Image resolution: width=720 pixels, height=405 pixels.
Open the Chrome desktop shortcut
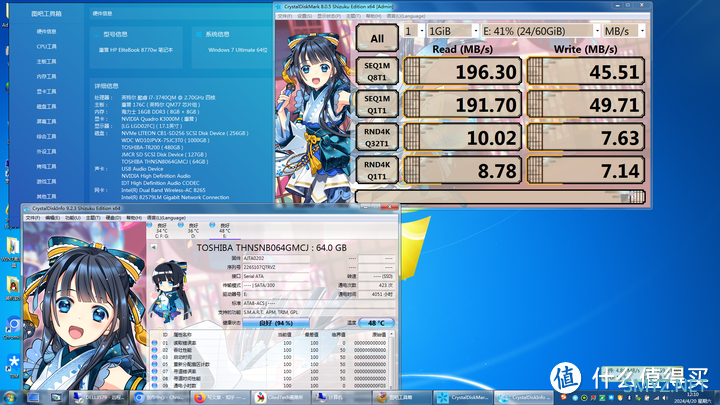point(13,327)
